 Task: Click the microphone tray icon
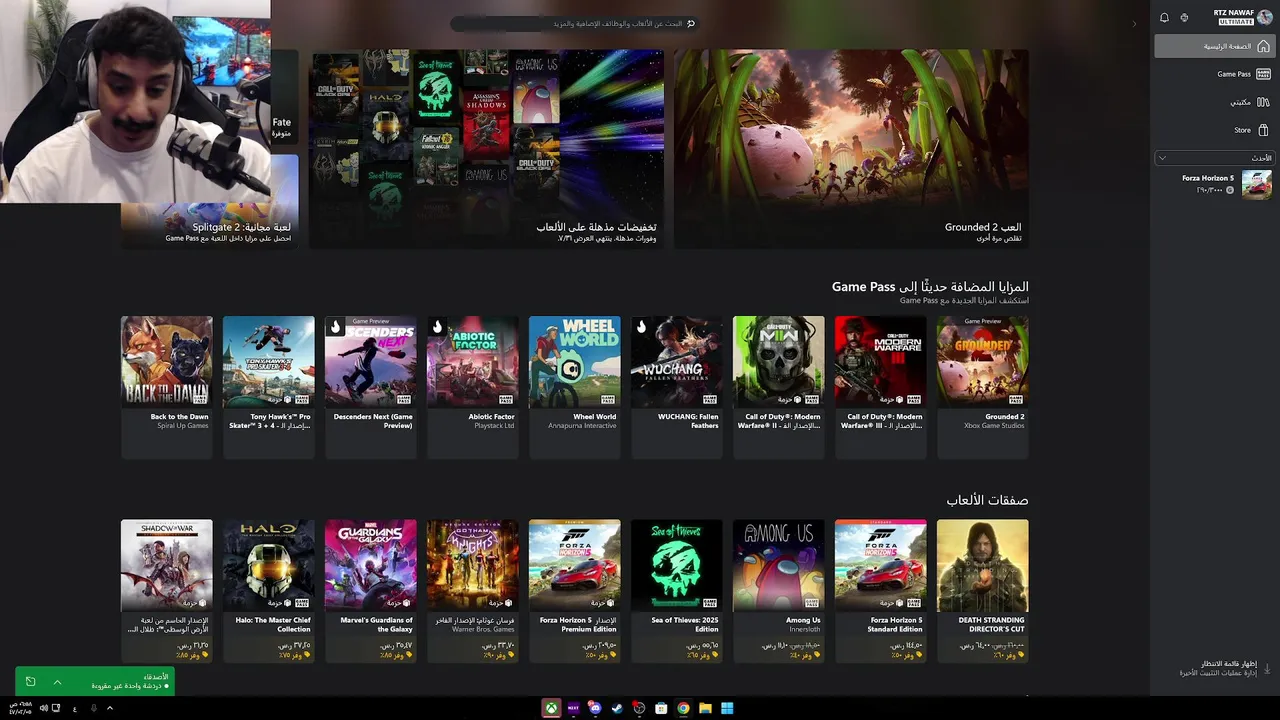93,708
